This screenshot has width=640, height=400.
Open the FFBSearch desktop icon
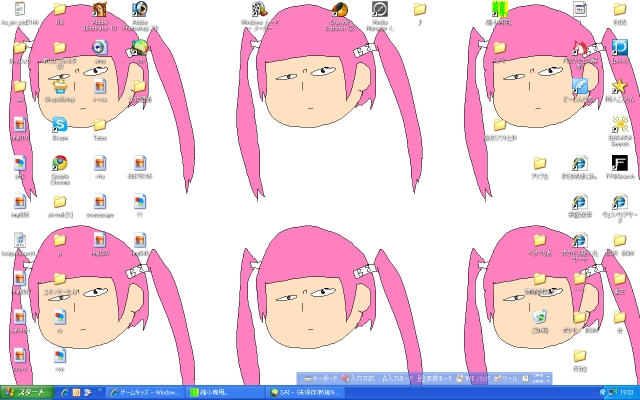tap(619, 164)
